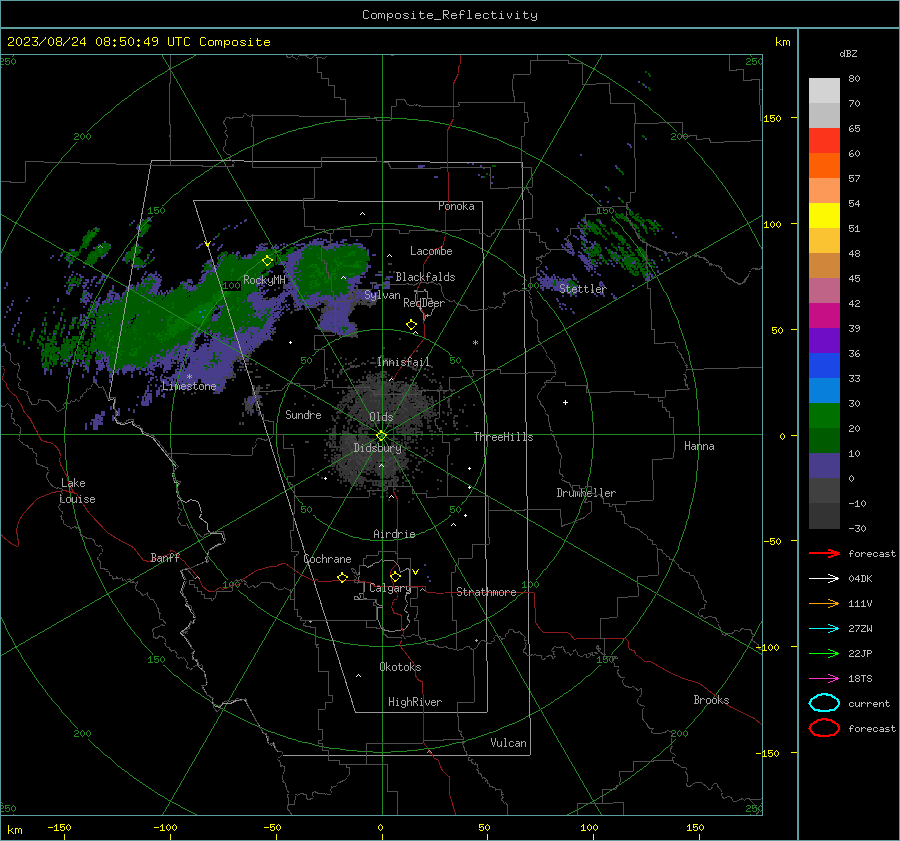Click the Limestone label
Screen dimensions: 900x841
pyautogui.click(x=189, y=386)
